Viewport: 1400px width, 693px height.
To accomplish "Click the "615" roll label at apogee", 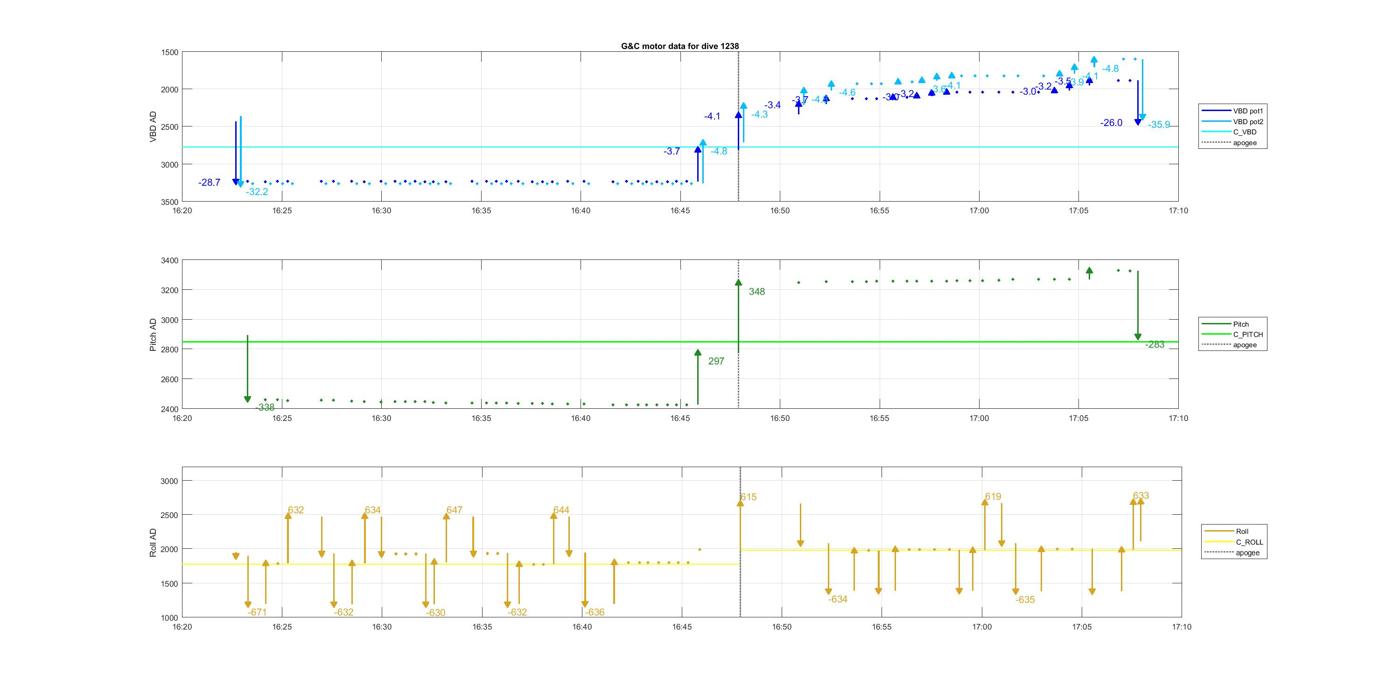I will pyautogui.click(x=748, y=497).
